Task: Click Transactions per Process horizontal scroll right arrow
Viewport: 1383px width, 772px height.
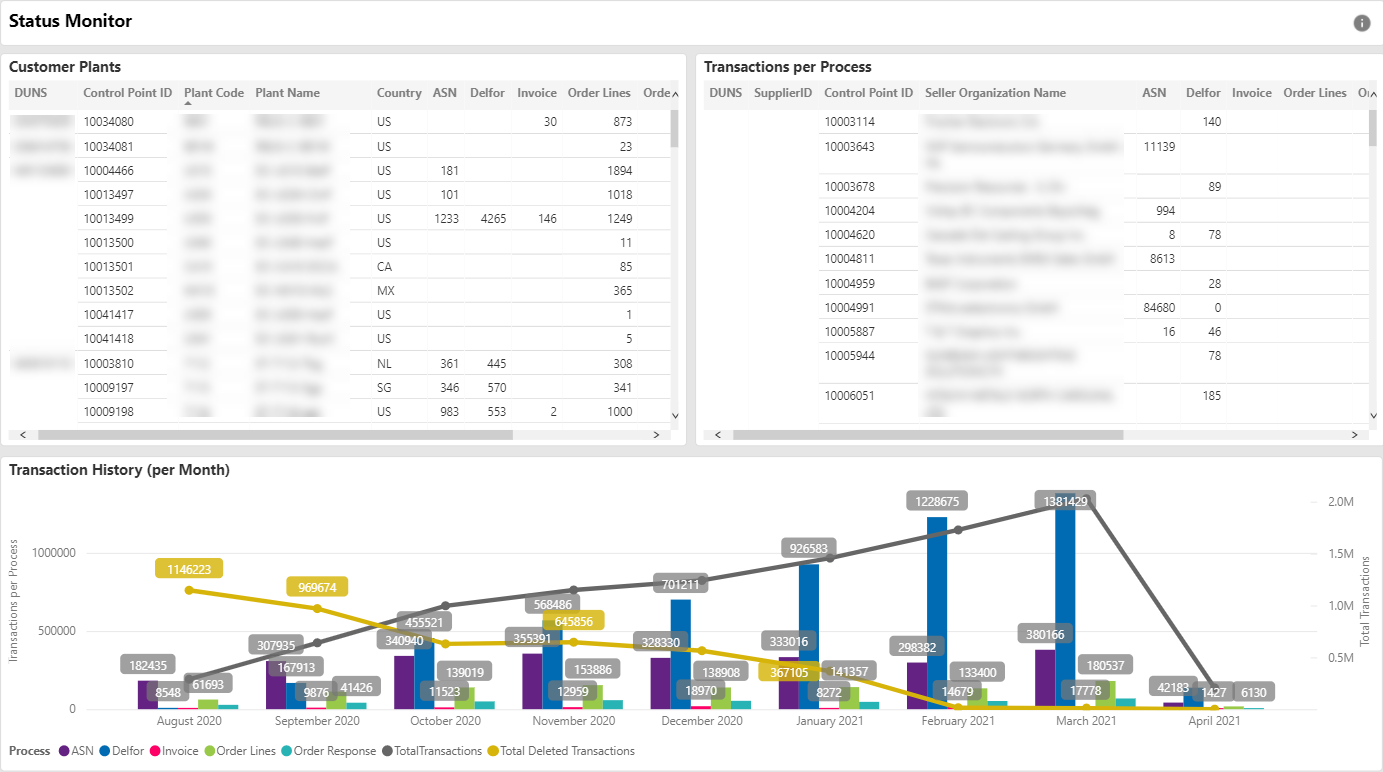Action: point(1354,435)
